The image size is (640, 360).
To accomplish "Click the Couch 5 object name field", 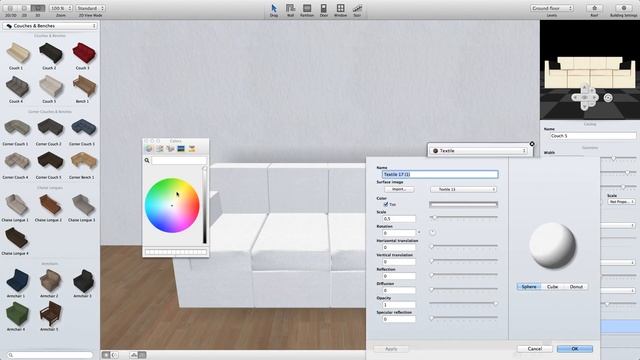I will [x=592, y=136].
